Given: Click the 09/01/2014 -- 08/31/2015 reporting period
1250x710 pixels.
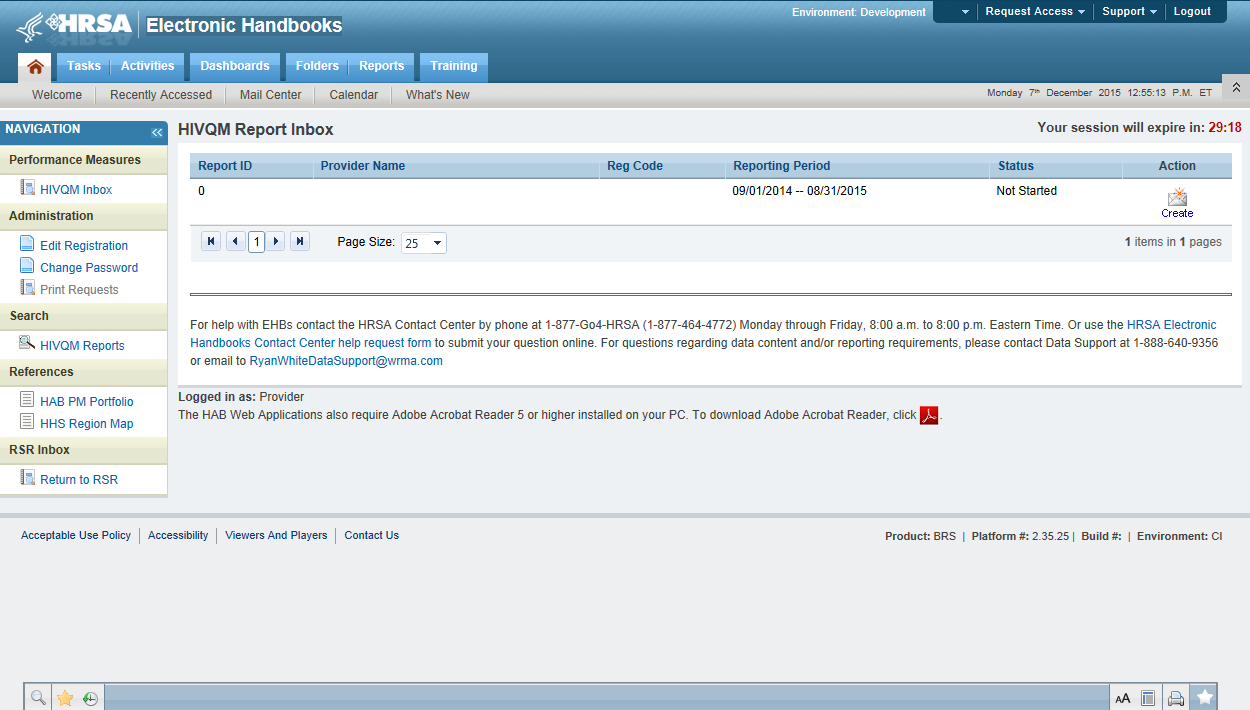Looking at the screenshot, I should [x=800, y=191].
